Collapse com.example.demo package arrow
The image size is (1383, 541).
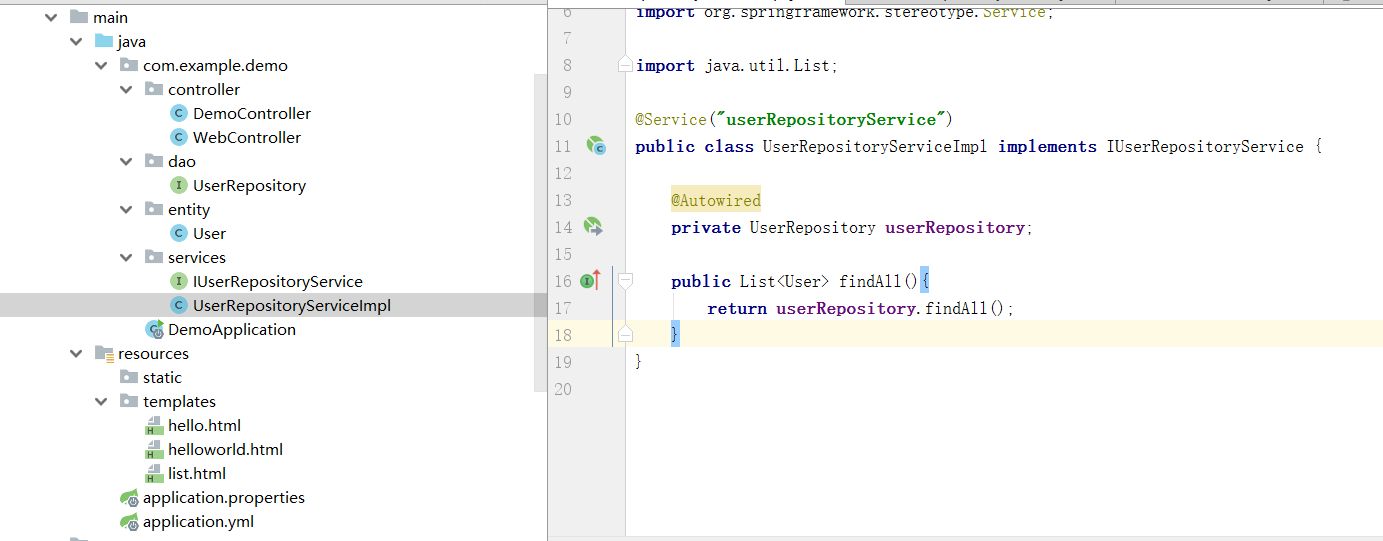coord(101,65)
